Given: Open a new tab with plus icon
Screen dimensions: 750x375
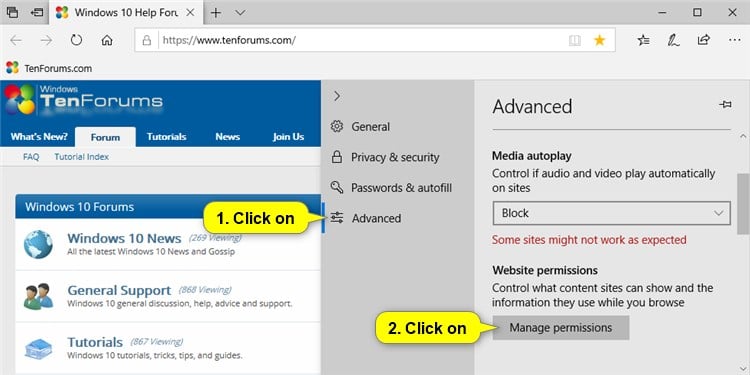Looking at the screenshot, I should point(216,12).
